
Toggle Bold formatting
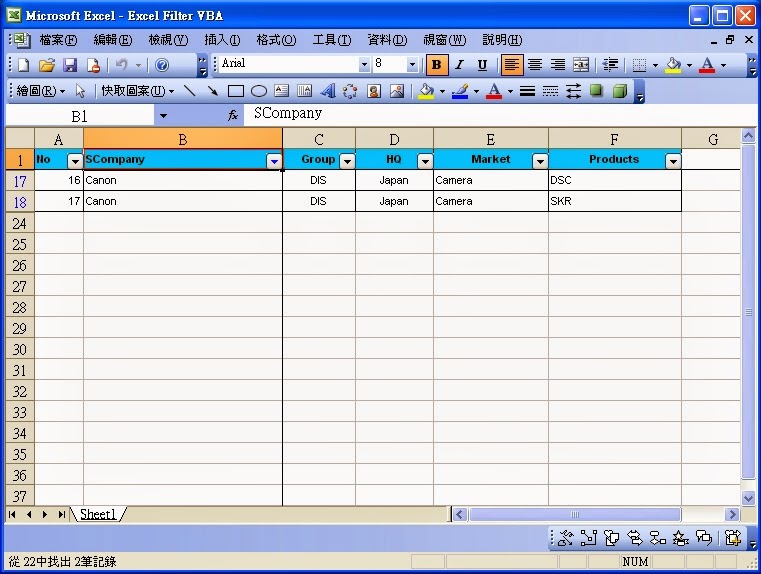coord(436,65)
